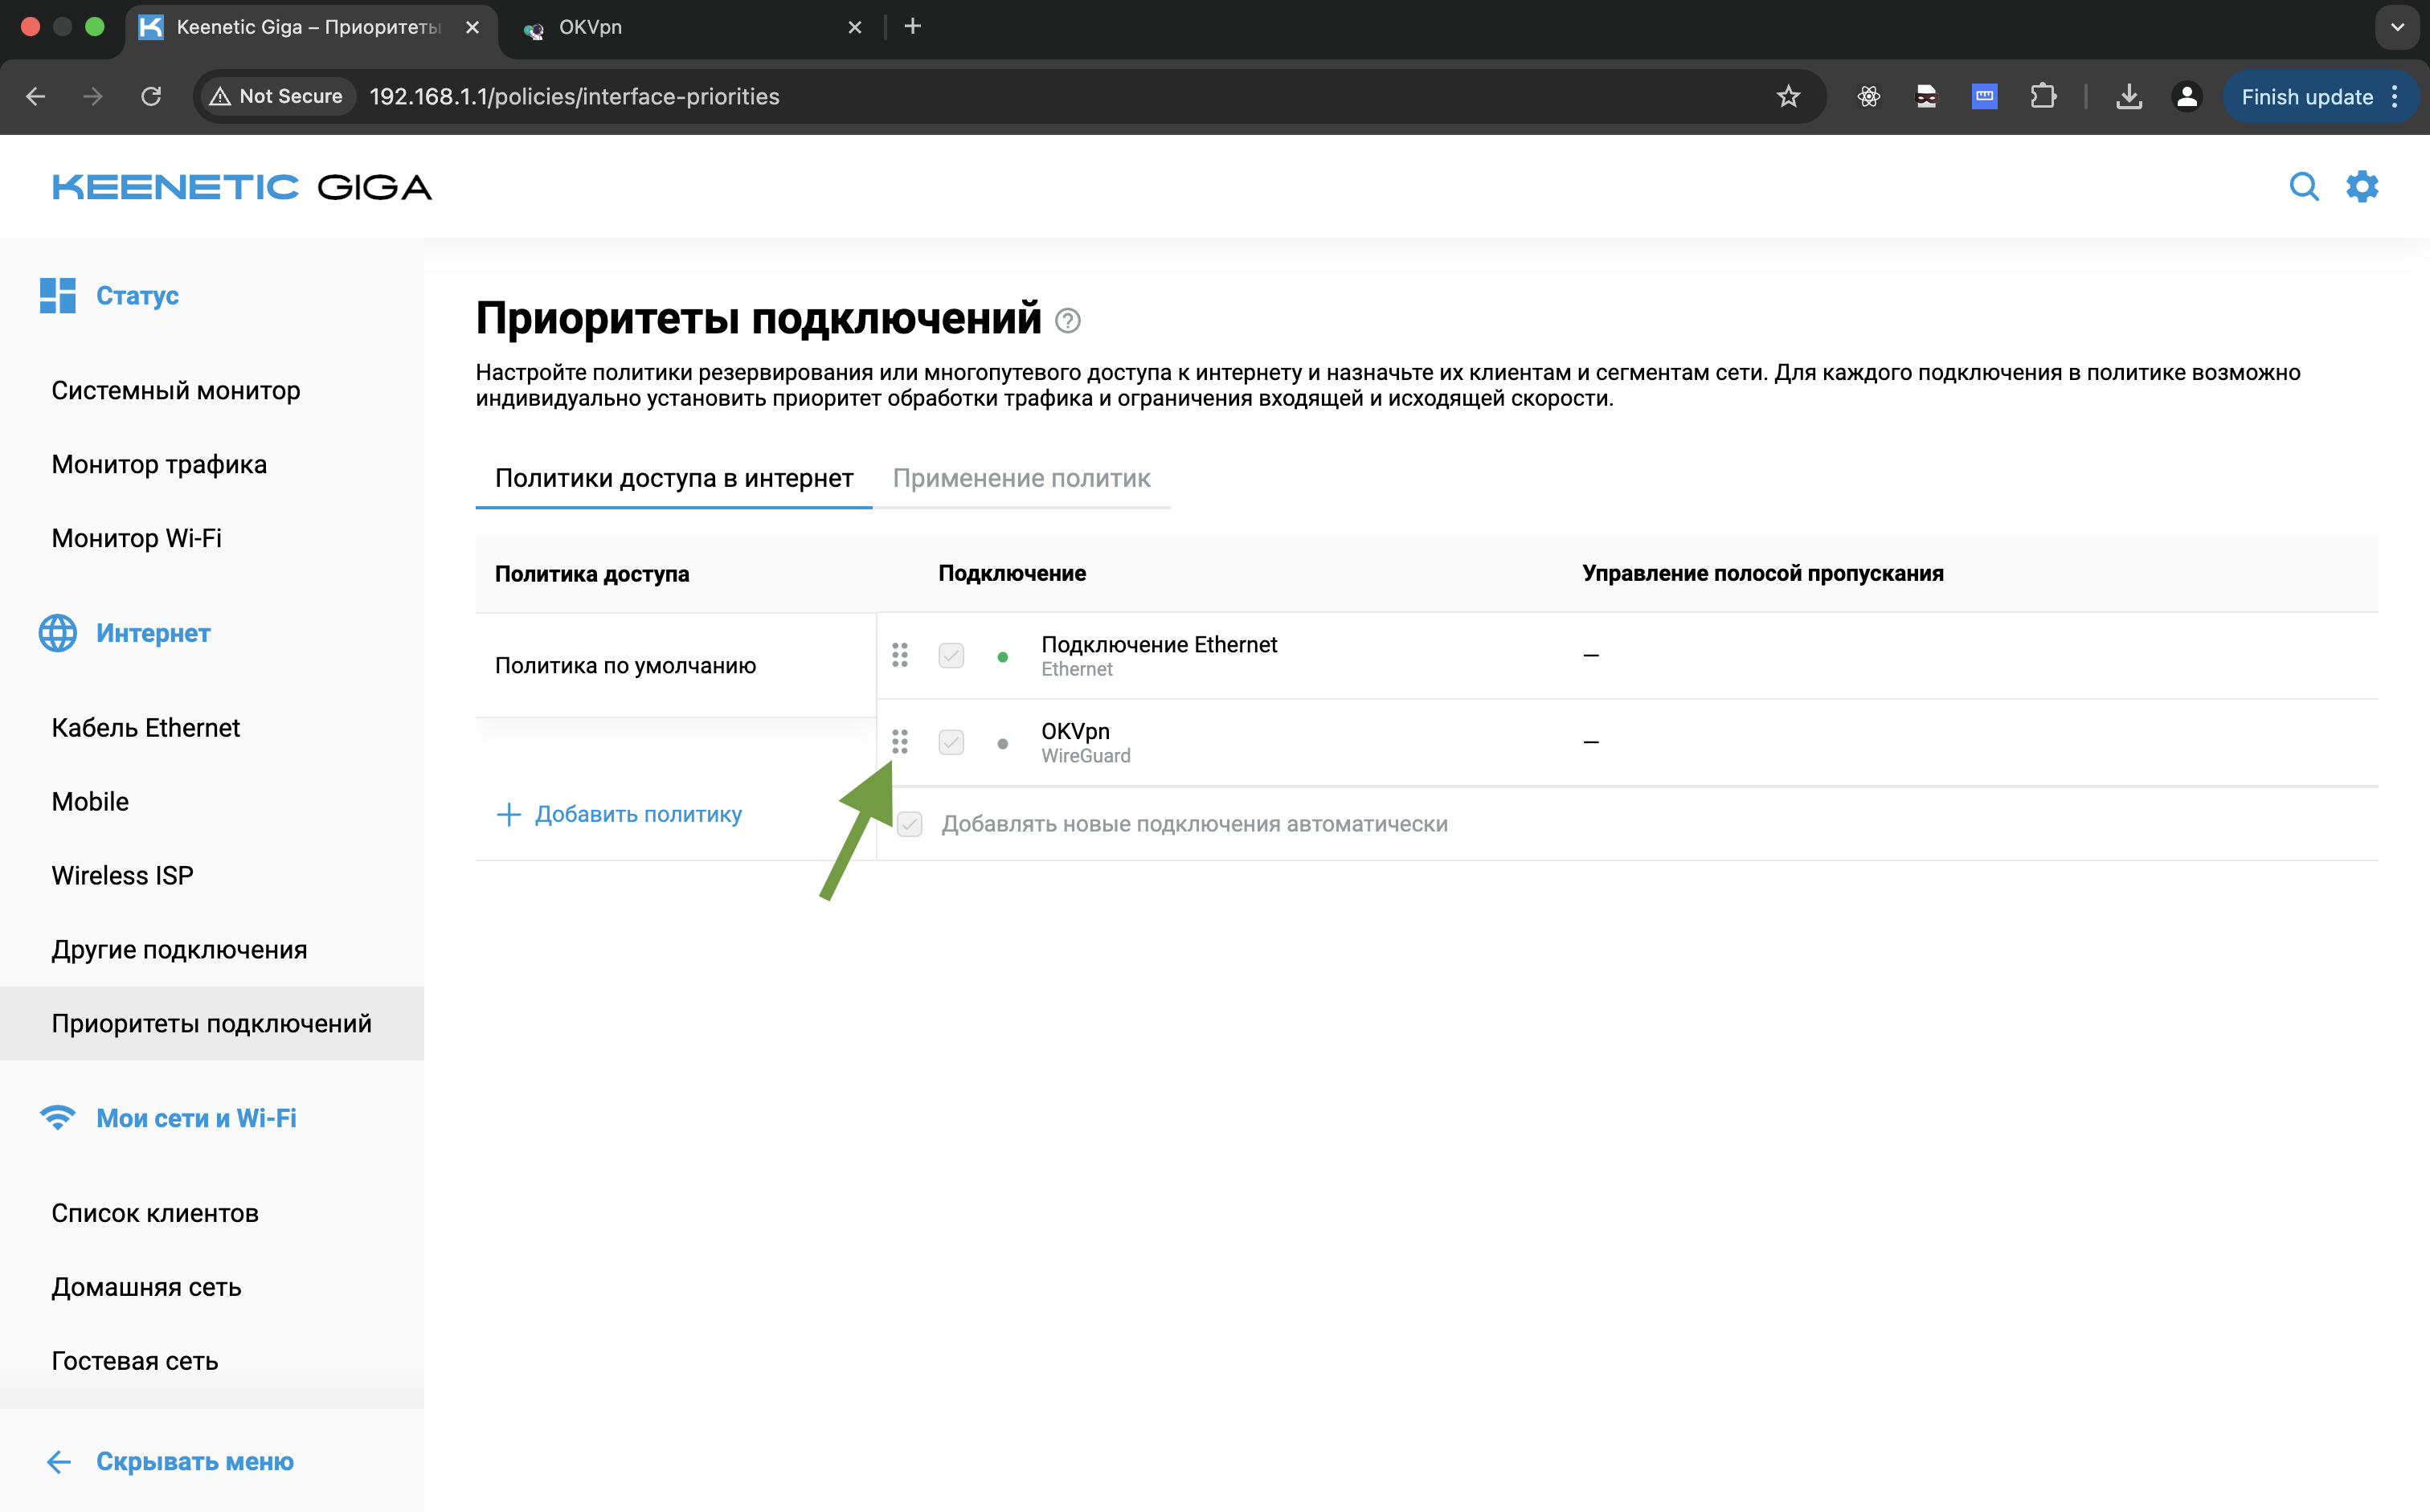2430x1512 pixels.
Task: Reload the page with the refresh icon
Action: click(151, 96)
